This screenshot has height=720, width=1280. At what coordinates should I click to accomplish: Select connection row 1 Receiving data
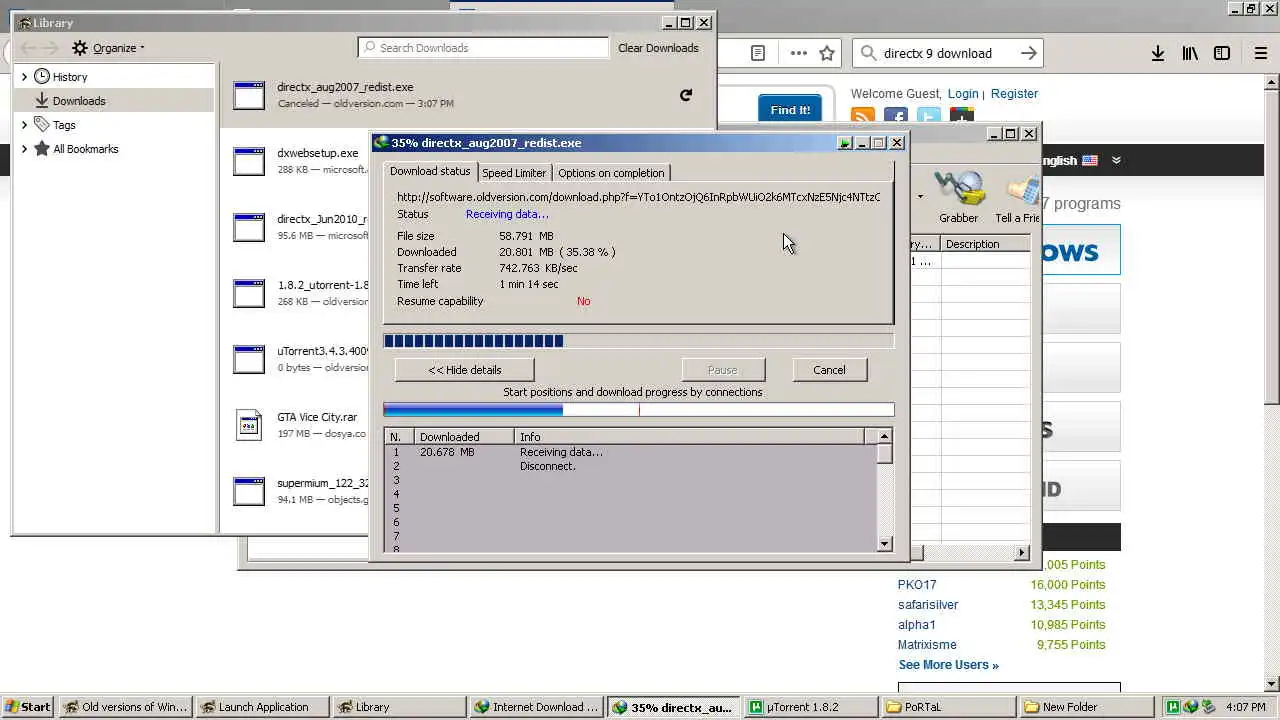click(x=630, y=452)
